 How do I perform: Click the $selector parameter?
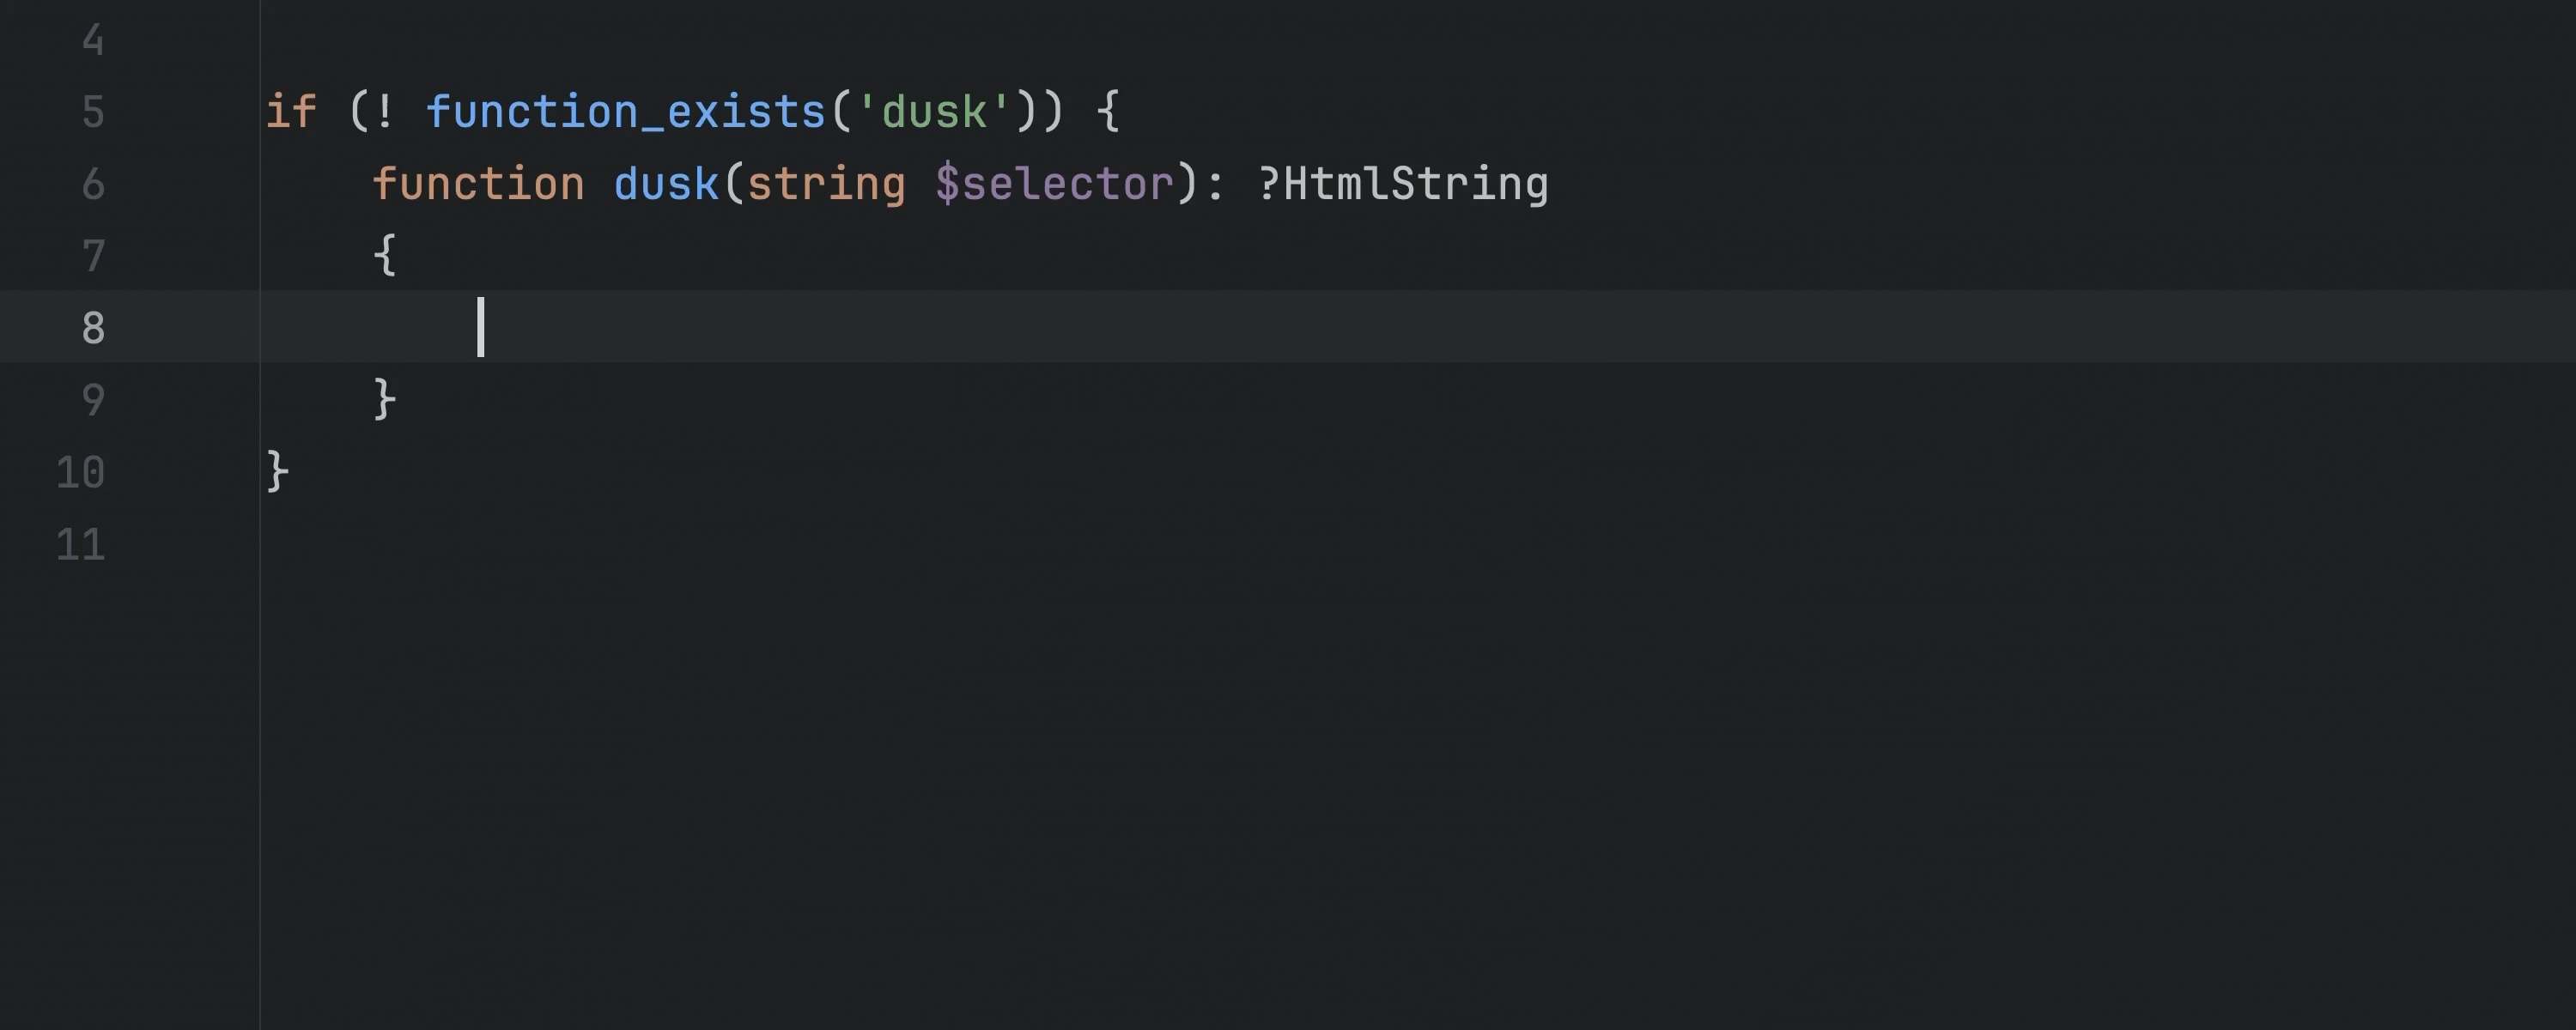(1054, 184)
